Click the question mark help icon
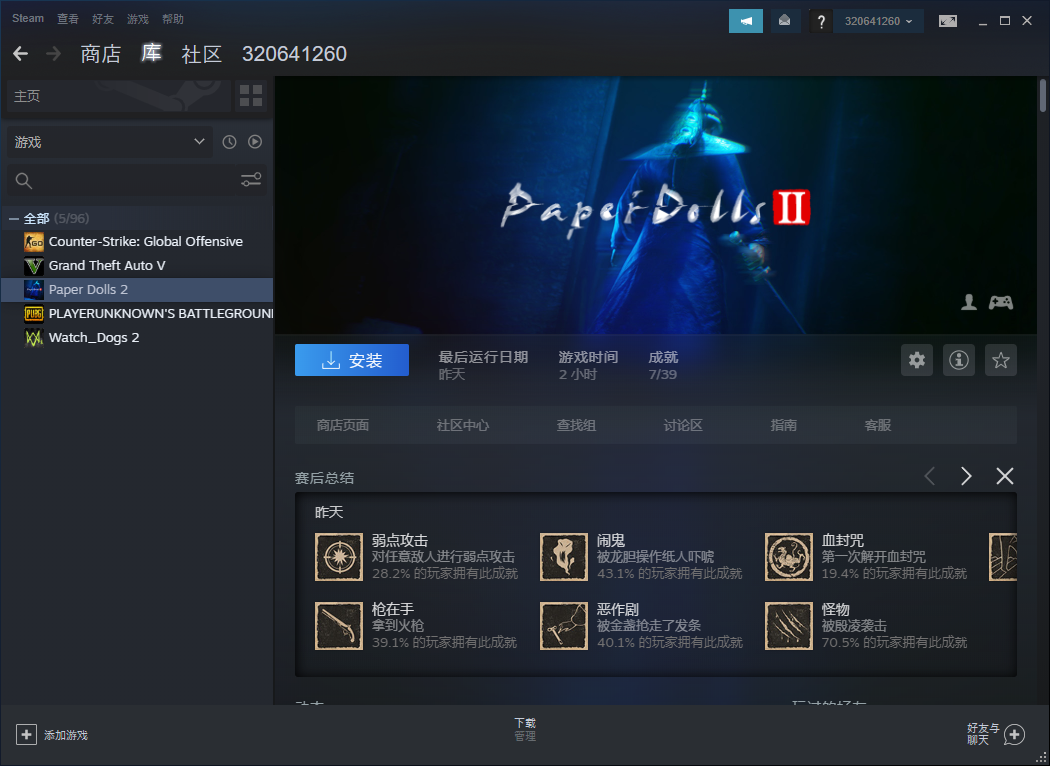The image size is (1050, 766). point(821,21)
